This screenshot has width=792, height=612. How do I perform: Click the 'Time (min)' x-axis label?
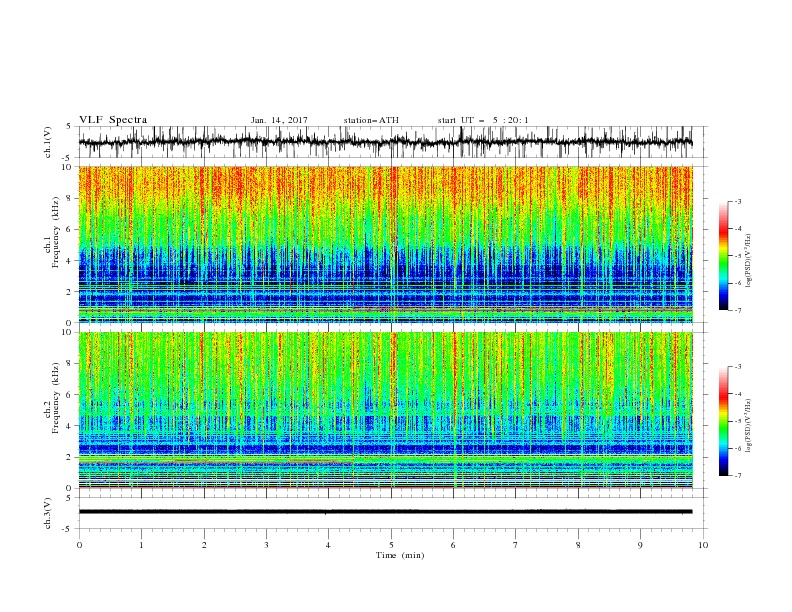(x=400, y=555)
